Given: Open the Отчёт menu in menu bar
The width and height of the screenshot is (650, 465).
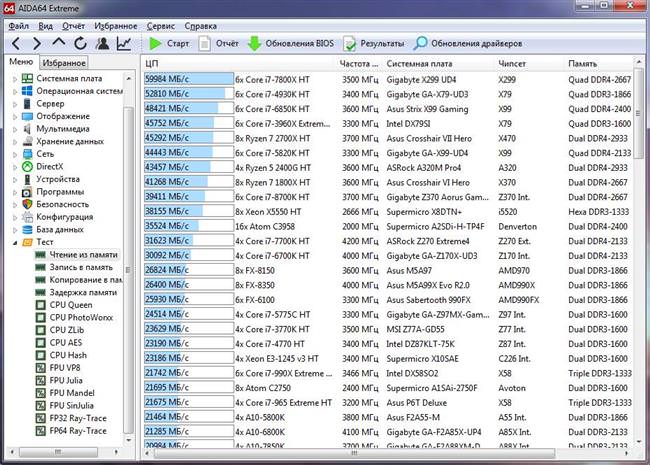Looking at the screenshot, I should 73,26.
